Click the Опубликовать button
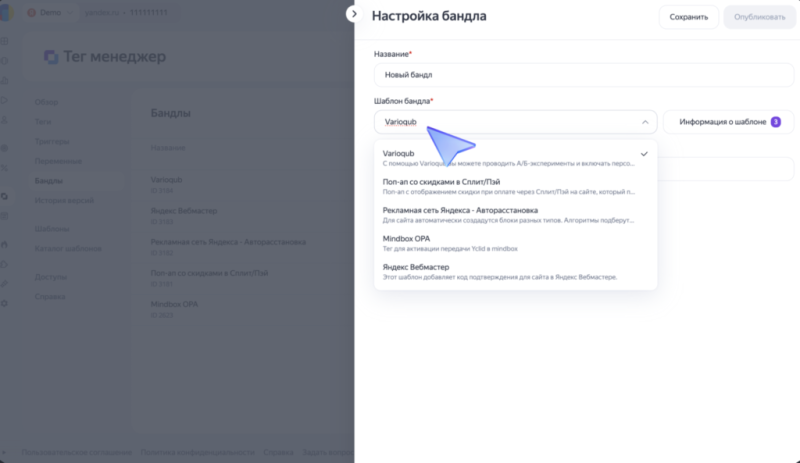Viewport: 800px width, 463px height. [x=759, y=17]
